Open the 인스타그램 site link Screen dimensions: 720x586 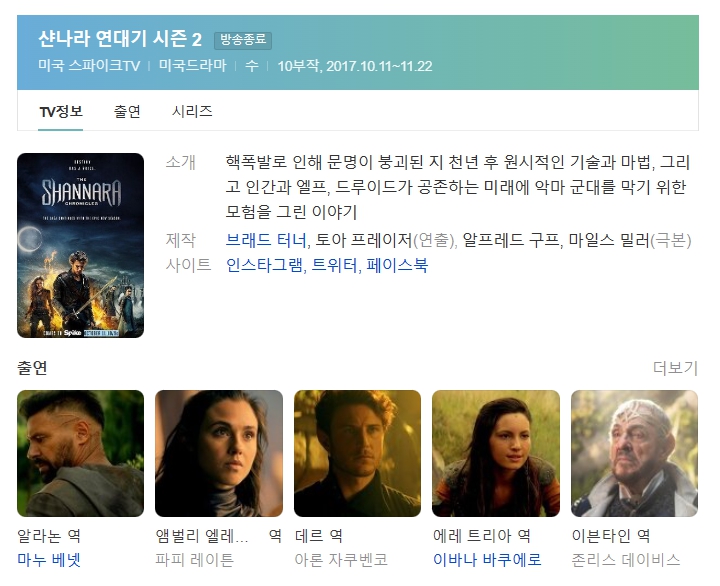click(264, 265)
